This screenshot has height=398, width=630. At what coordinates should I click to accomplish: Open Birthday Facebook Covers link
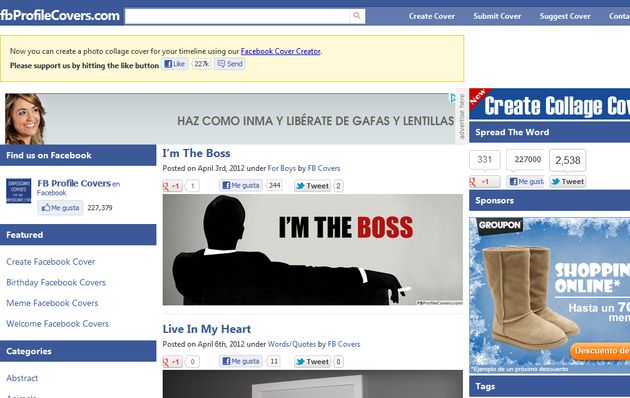(56, 282)
